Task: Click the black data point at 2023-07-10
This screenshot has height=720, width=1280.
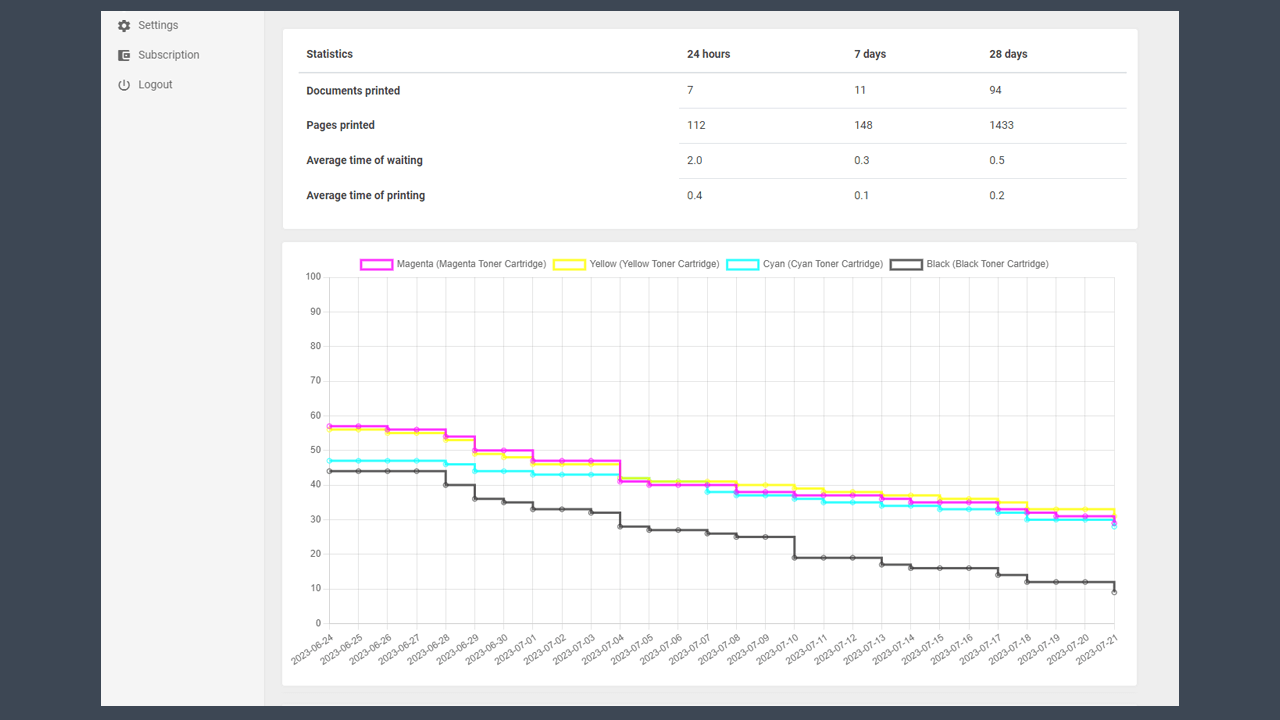Action: (x=795, y=557)
